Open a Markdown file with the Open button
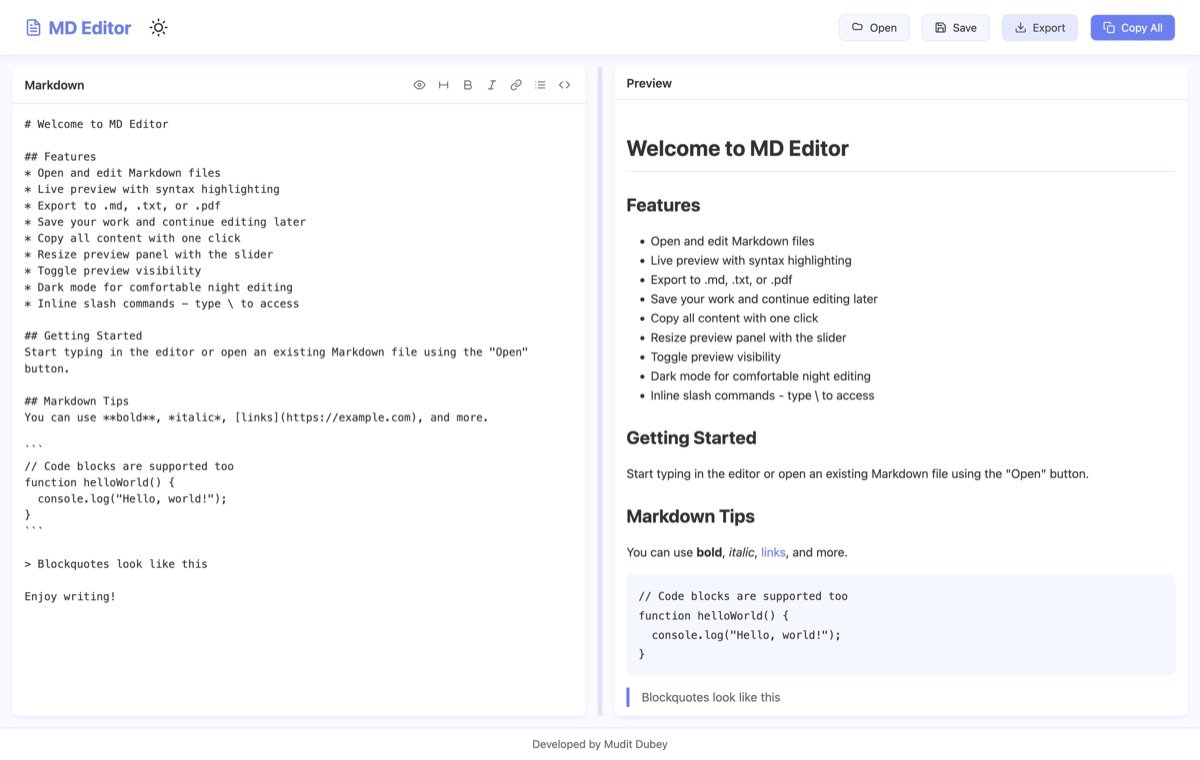This screenshot has height=760, width=1200. (x=874, y=28)
